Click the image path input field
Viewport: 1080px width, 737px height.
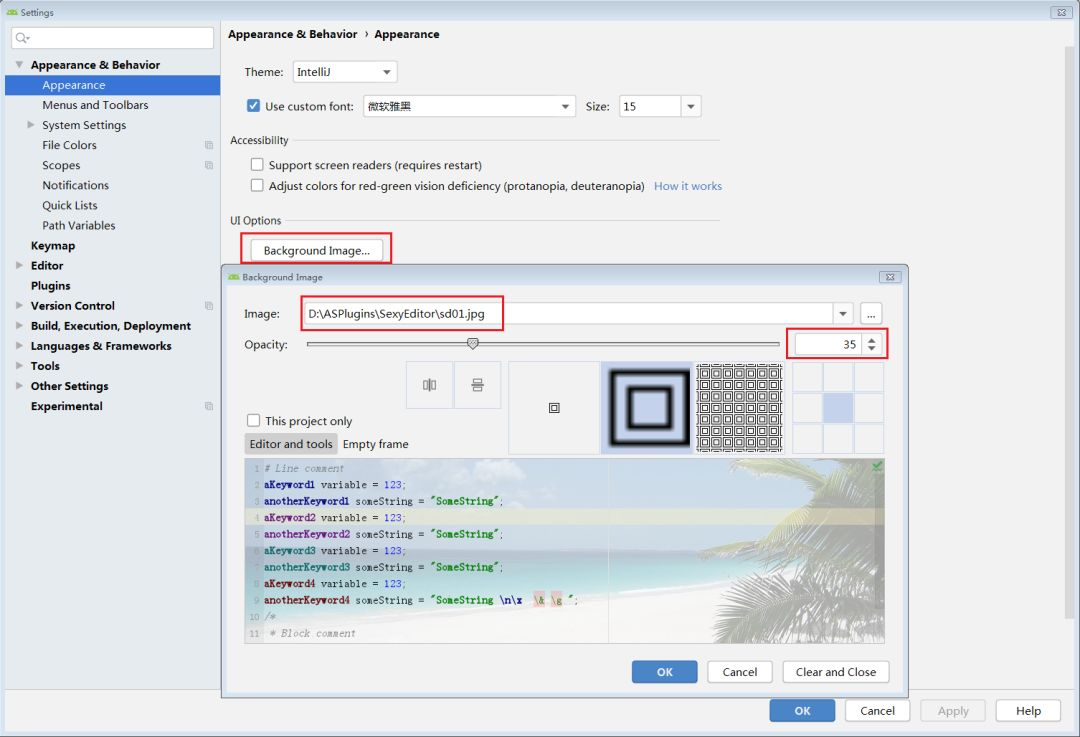tap(568, 314)
